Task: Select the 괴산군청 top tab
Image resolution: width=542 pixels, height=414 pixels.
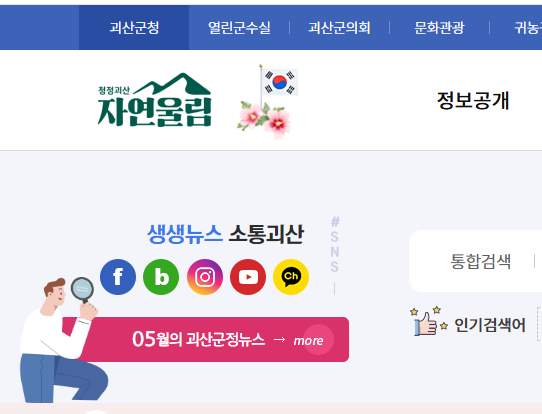Action: point(134,28)
